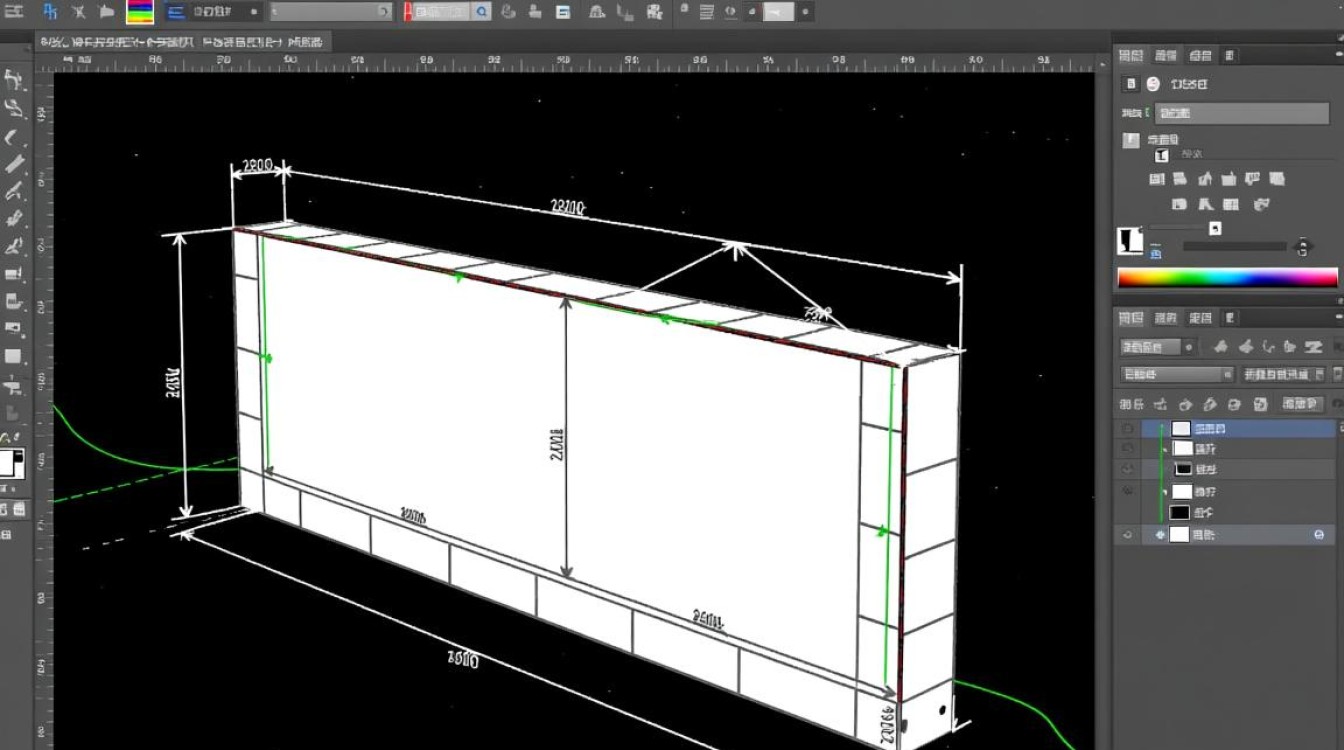The image size is (1344, 750).
Task: Click the first filter icon beside the layer kind dropdown
Action: [x=1220, y=347]
